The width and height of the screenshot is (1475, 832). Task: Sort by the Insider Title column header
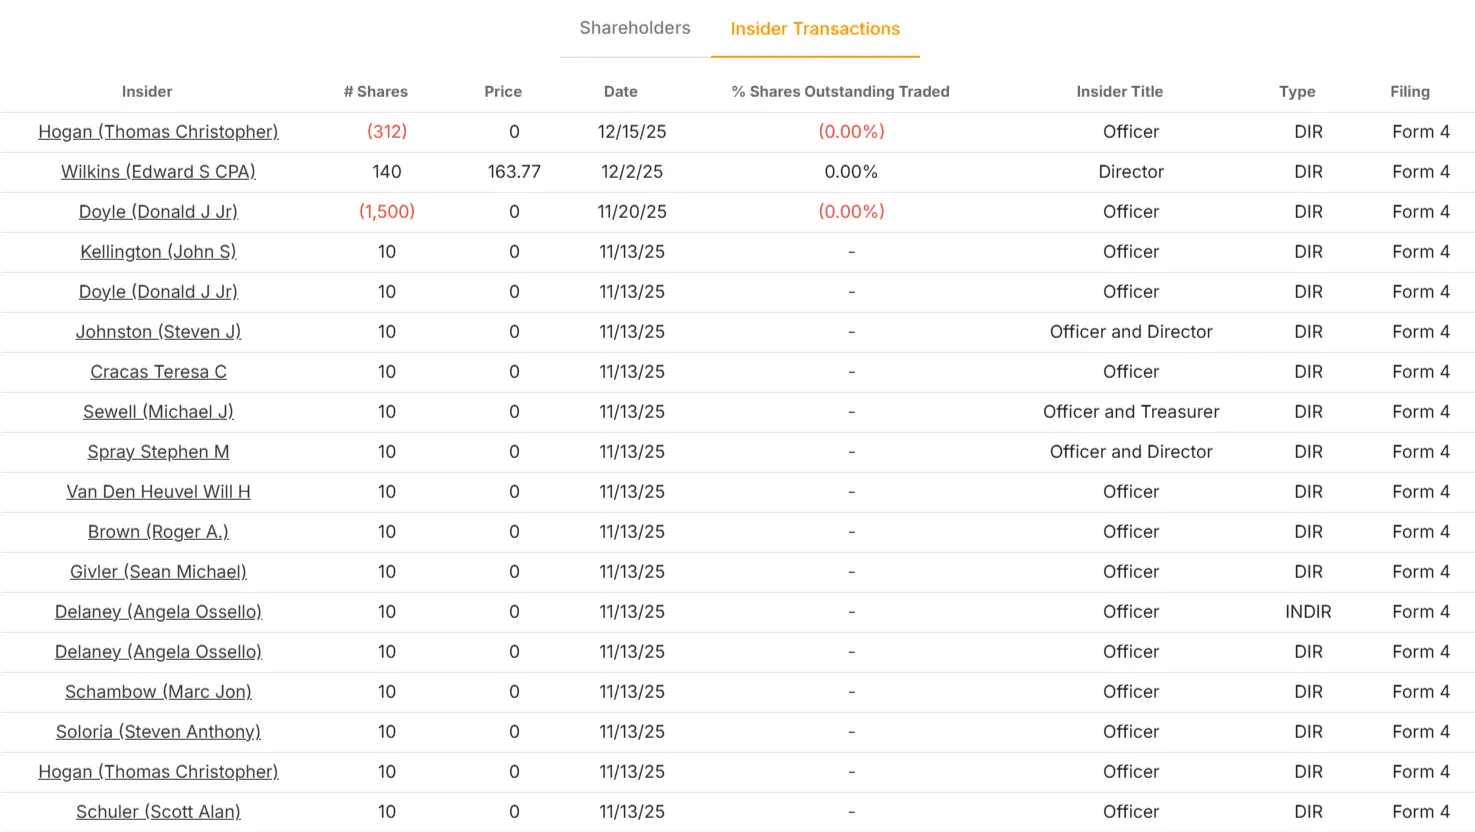[x=1119, y=91]
